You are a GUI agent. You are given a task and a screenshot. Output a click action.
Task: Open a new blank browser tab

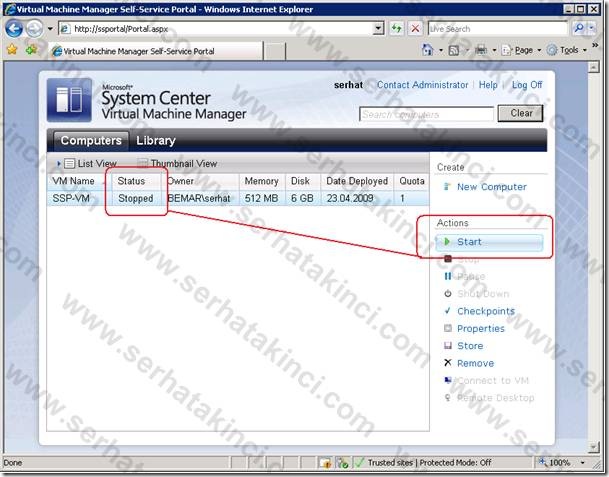point(274,52)
